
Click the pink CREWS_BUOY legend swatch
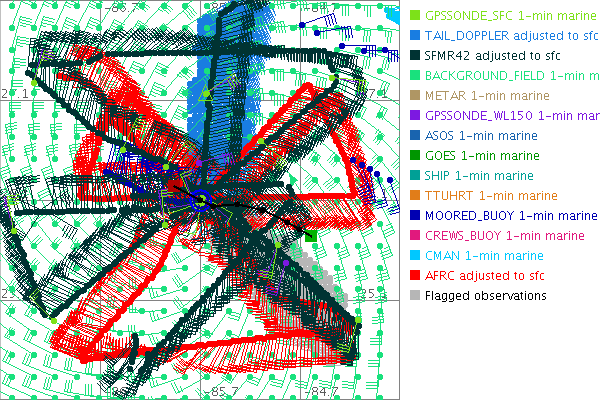[413, 236]
